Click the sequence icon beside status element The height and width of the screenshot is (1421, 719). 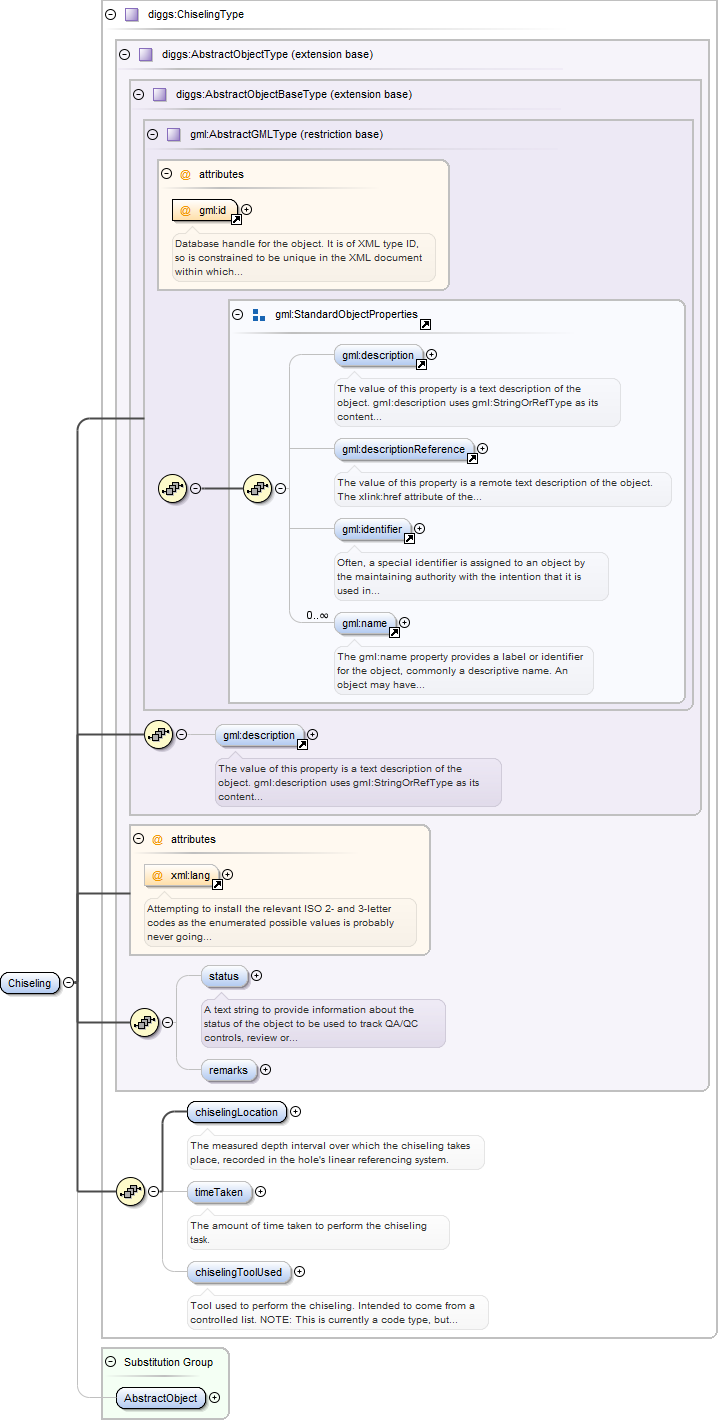click(x=145, y=1021)
